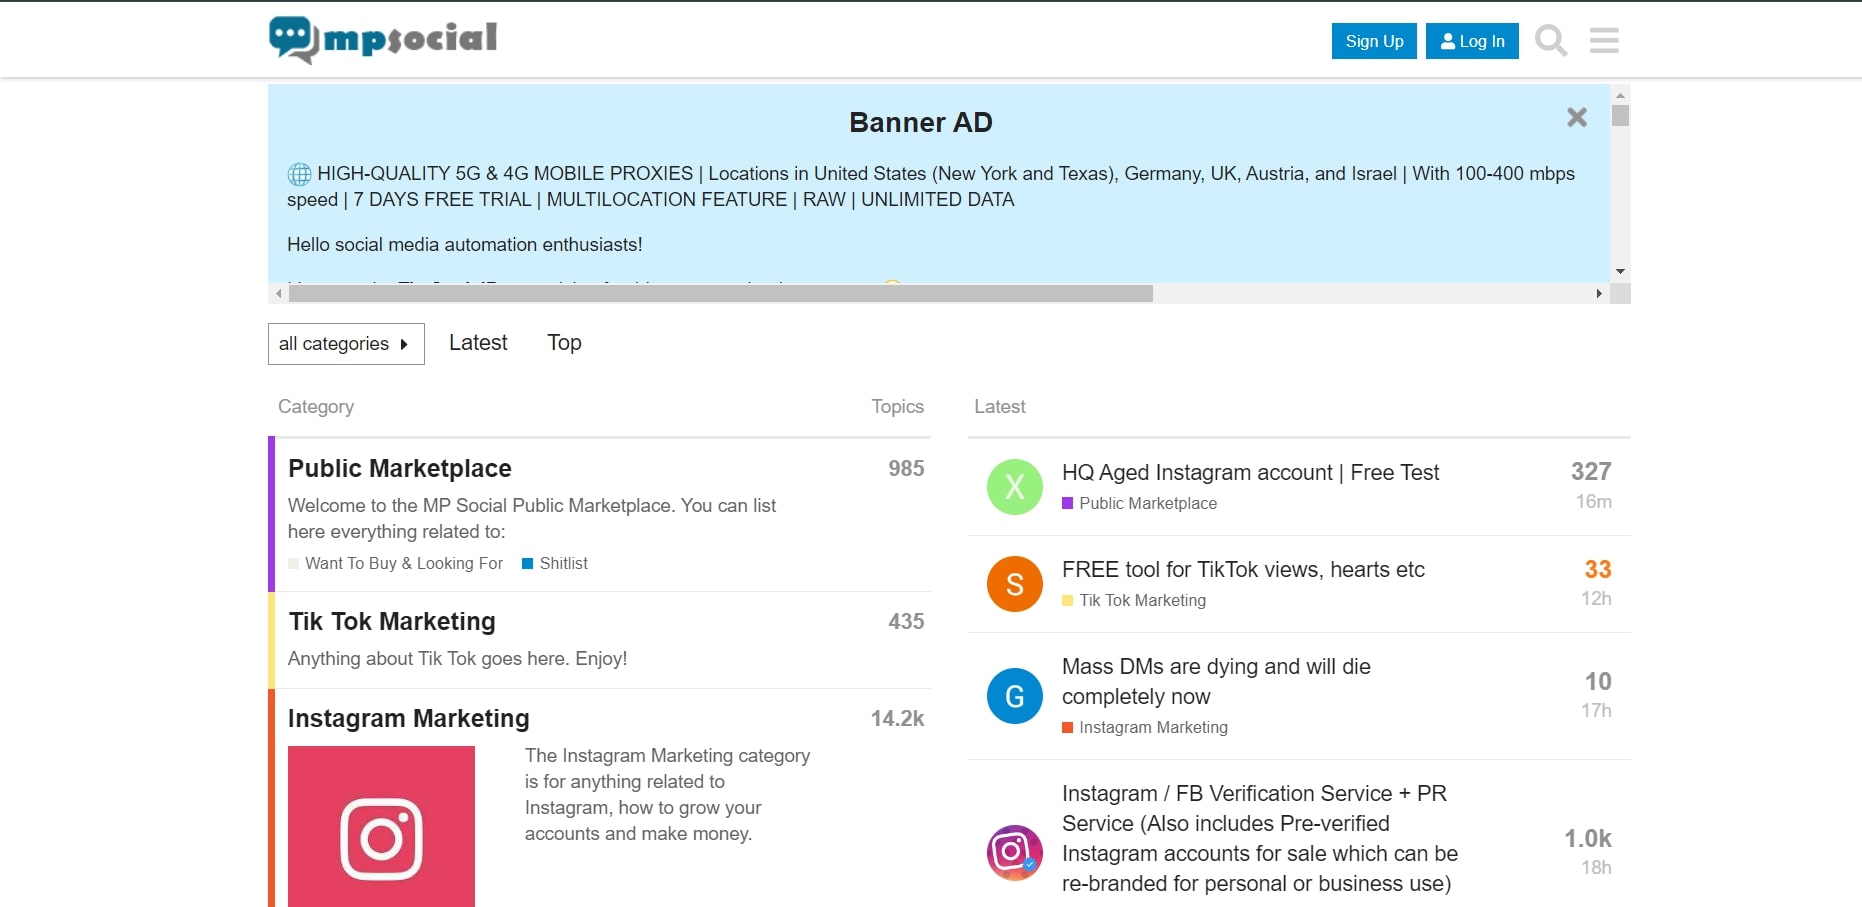1862x907 pixels.
Task: Click the Category column header
Action: click(x=316, y=407)
